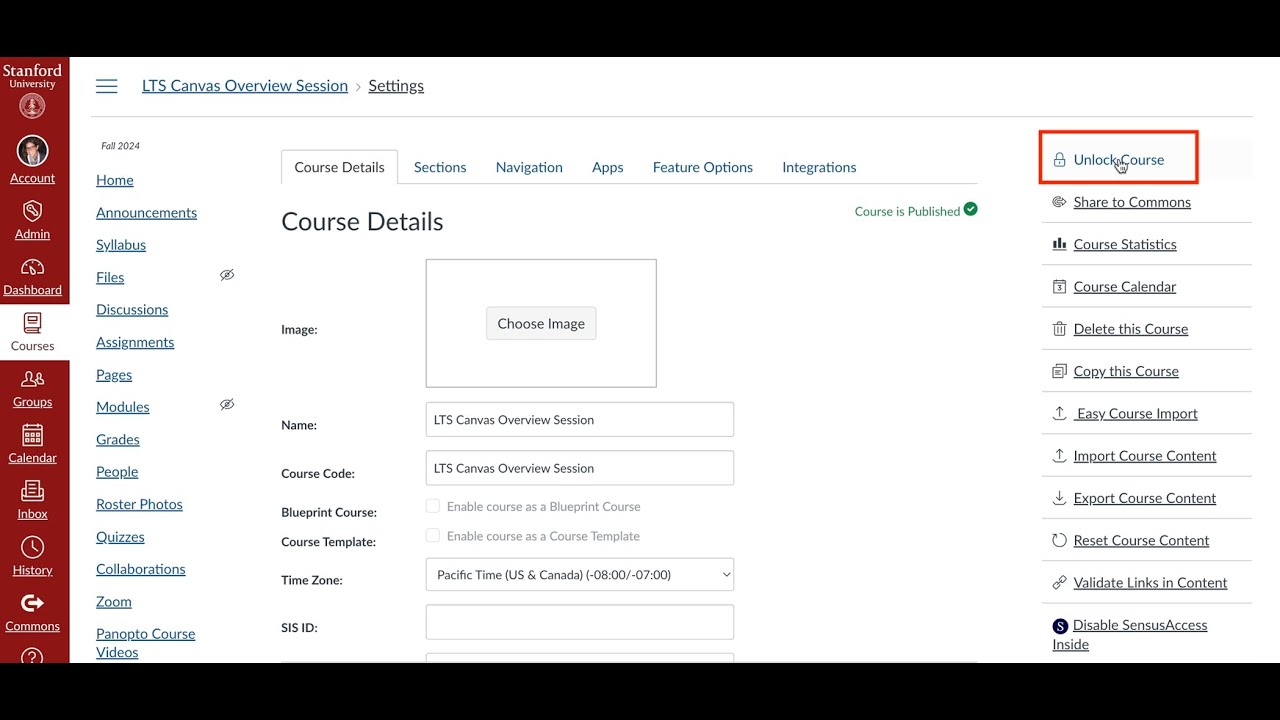The height and width of the screenshot is (720, 1280).
Task: Open Courses in the global sidebar
Action: click(32, 332)
